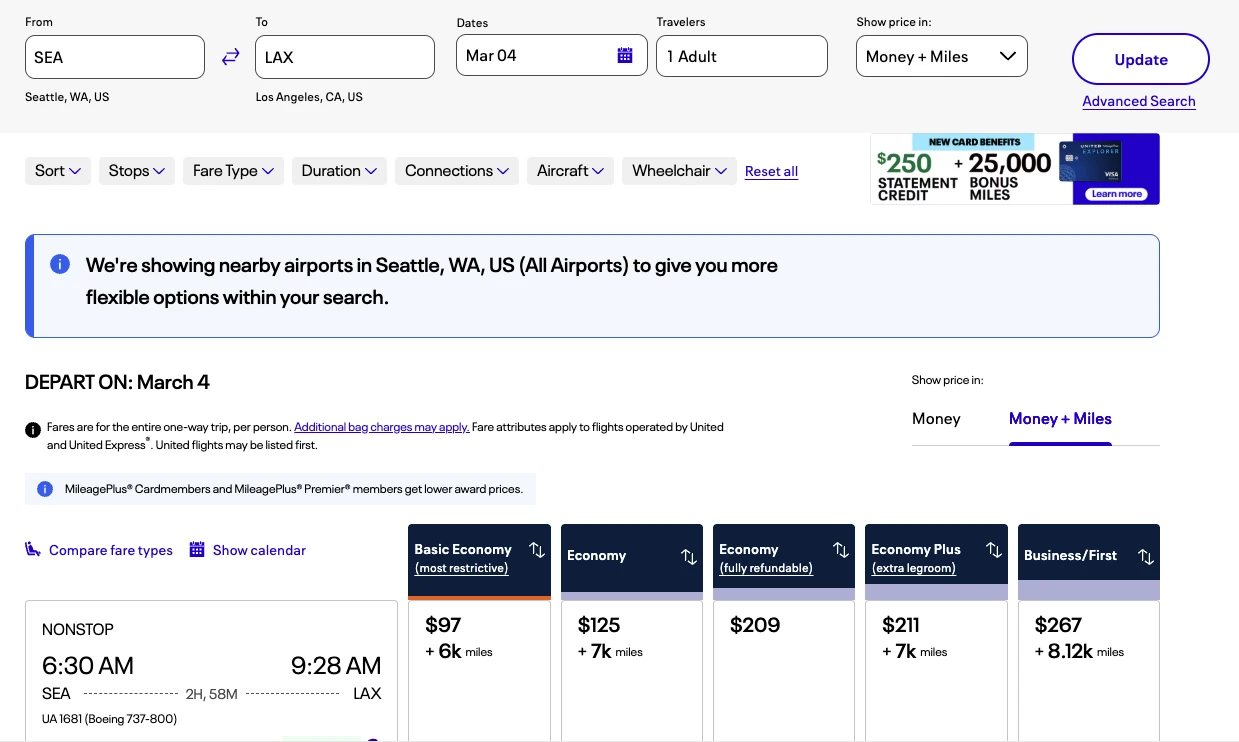The height and width of the screenshot is (742, 1239).
Task: Open the Connections filter dropdown
Action: [x=457, y=171]
